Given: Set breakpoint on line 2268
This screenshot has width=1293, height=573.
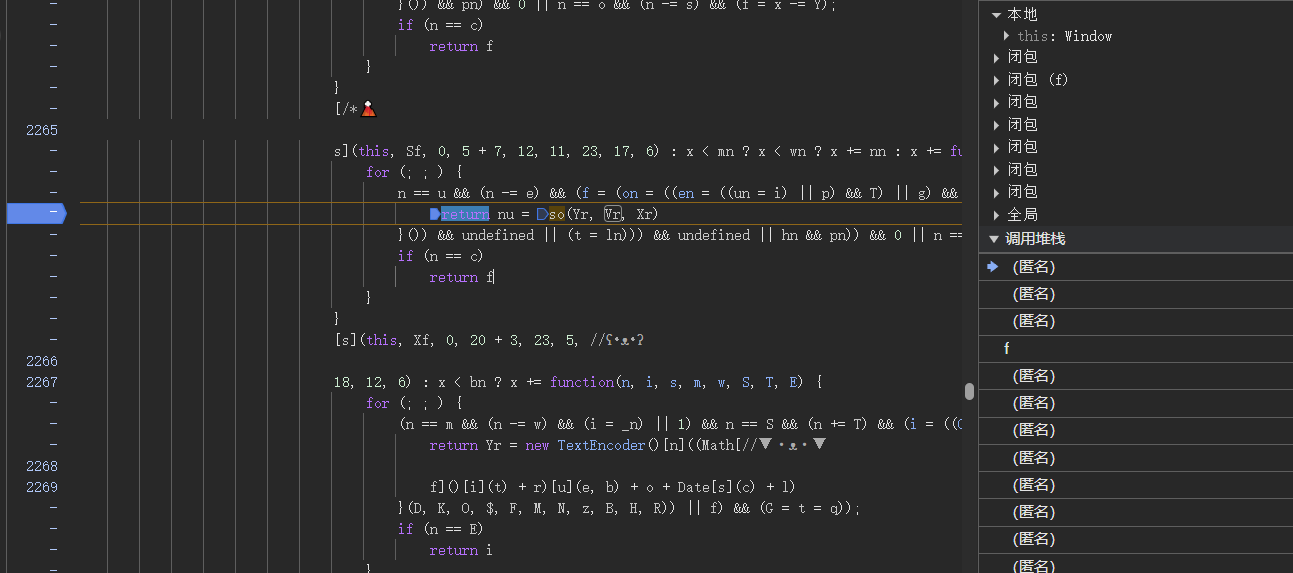Looking at the screenshot, I should coord(42,466).
